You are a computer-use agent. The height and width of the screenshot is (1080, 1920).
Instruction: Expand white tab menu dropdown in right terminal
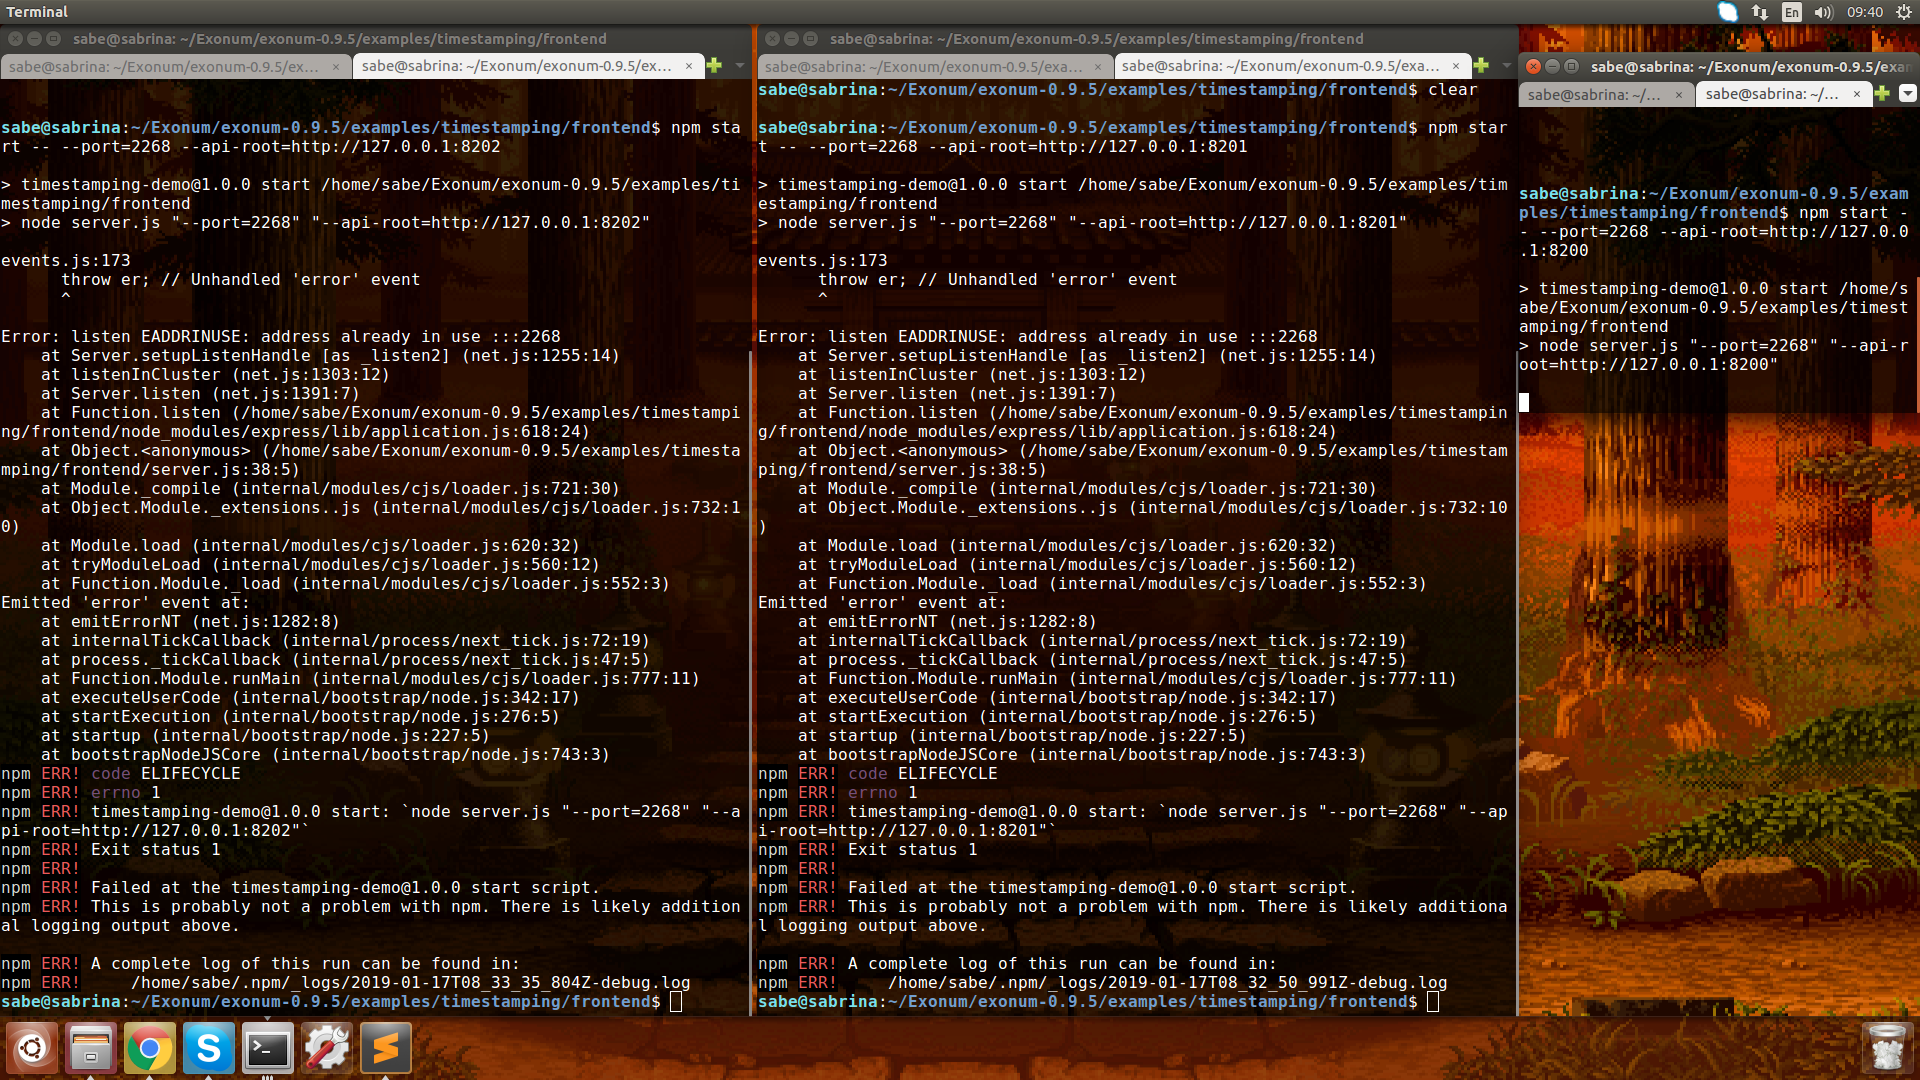(x=1908, y=94)
